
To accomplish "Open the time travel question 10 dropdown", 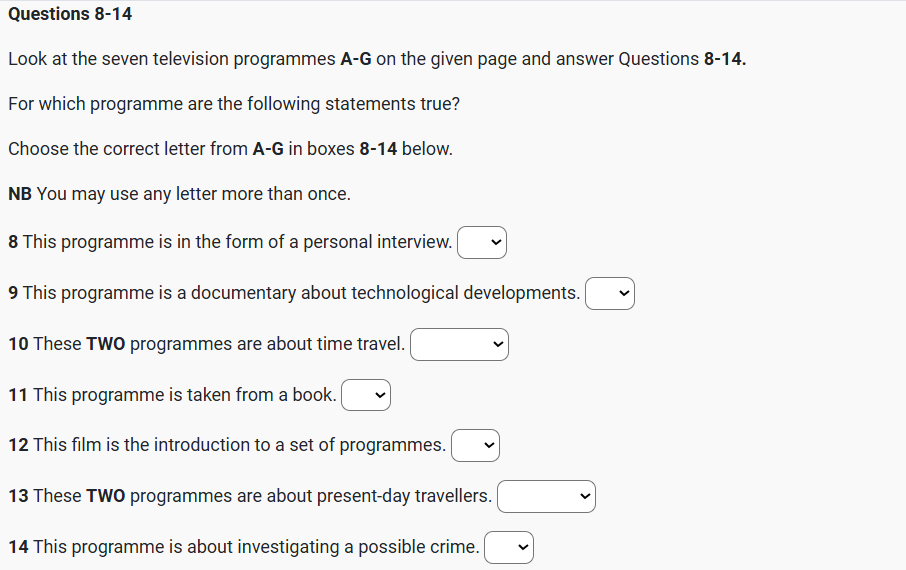I will [459, 345].
